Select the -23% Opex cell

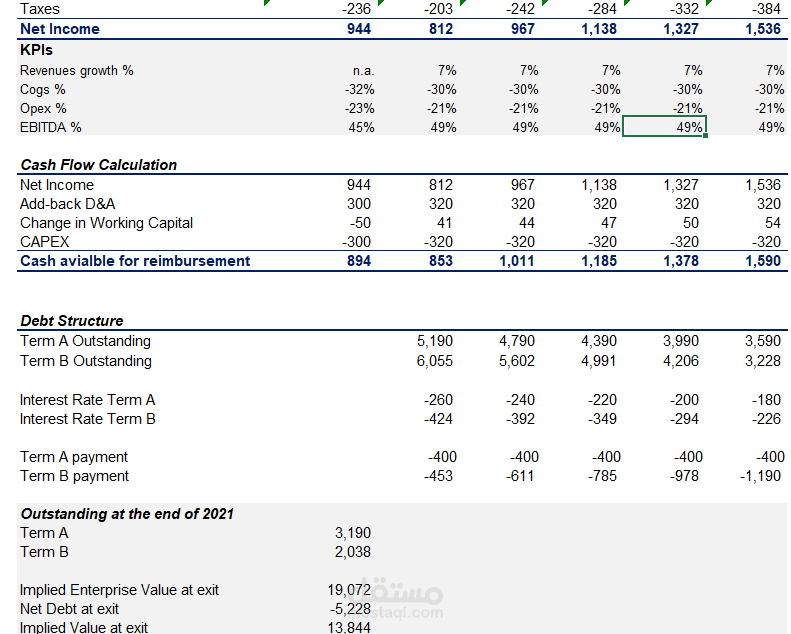[x=360, y=108]
